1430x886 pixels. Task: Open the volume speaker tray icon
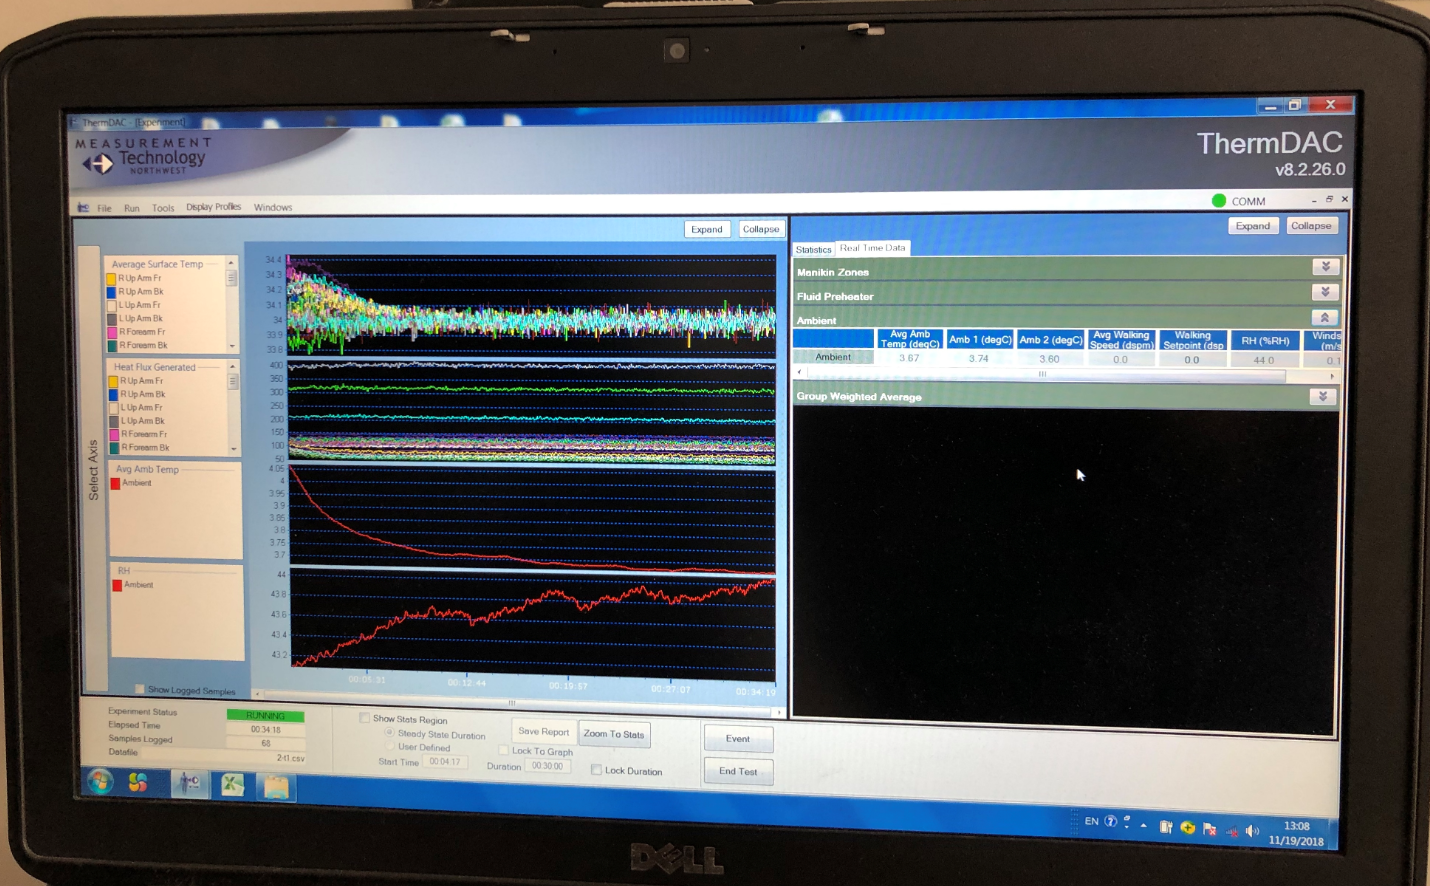1253,831
